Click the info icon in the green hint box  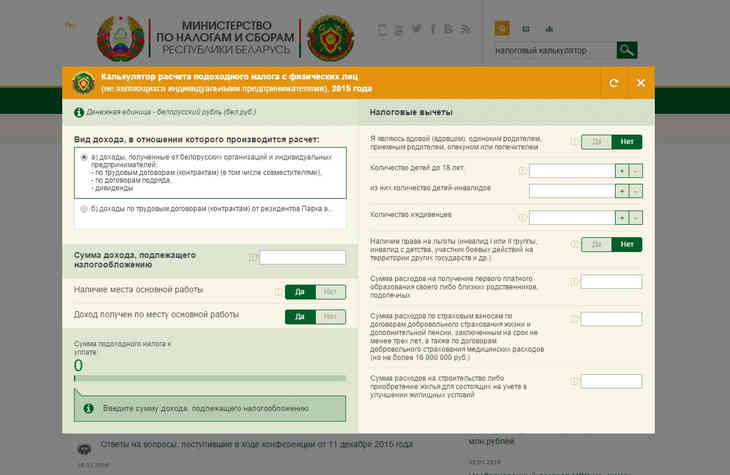click(88, 409)
